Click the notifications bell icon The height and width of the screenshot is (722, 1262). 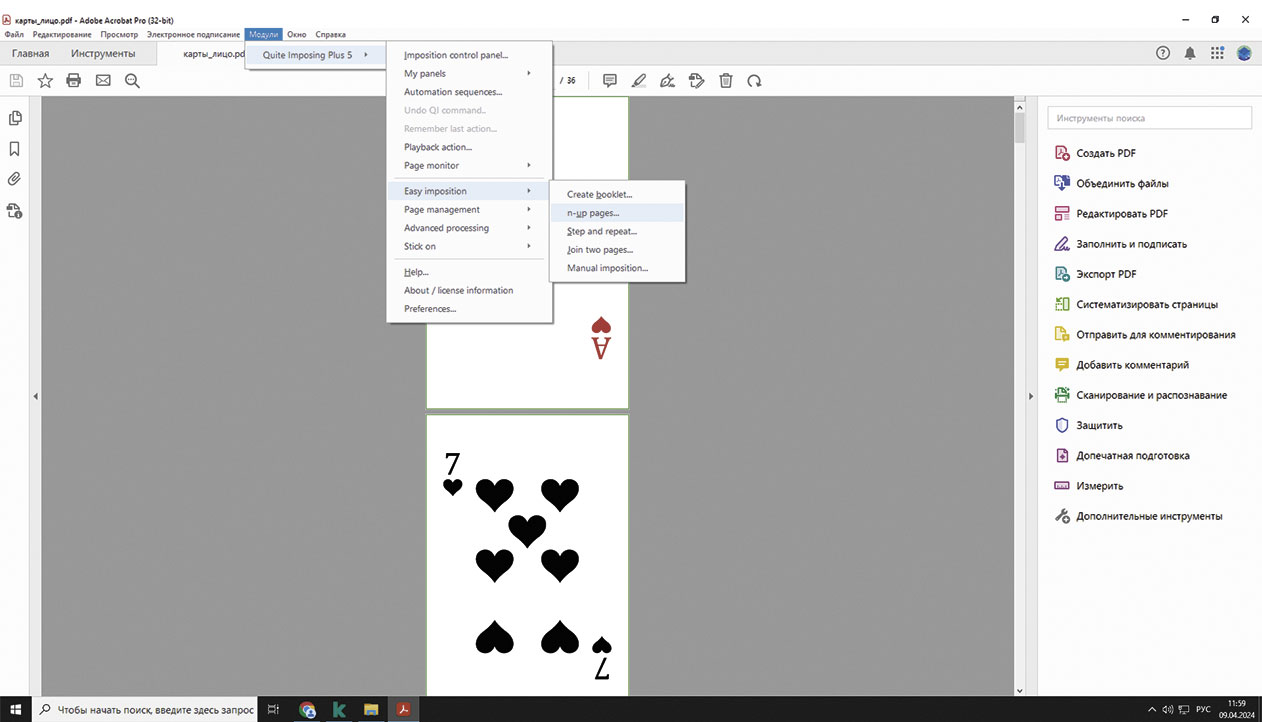[1190, 53]
